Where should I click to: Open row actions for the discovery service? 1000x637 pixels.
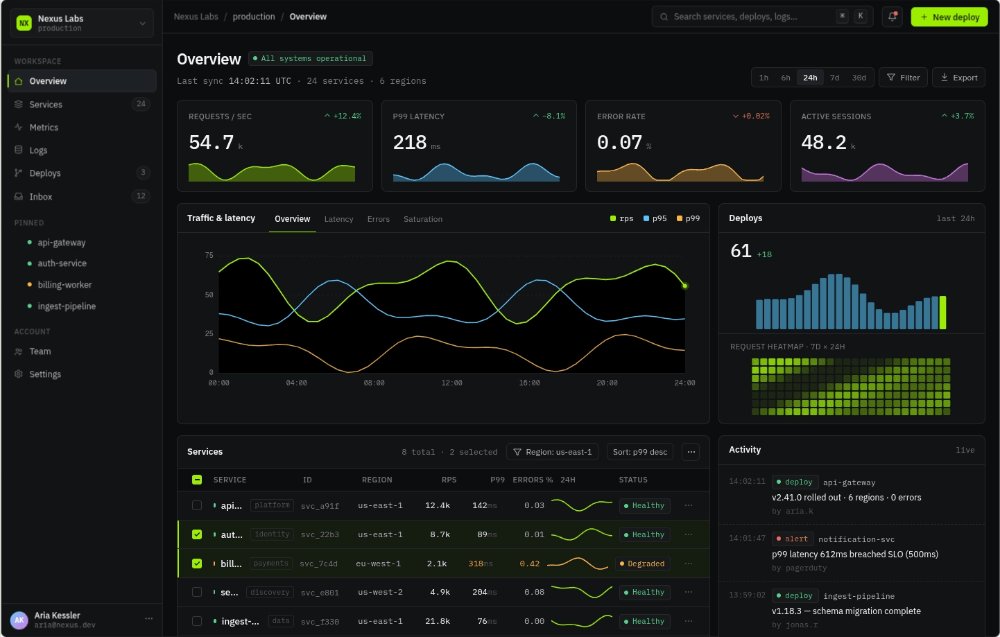coord(688,592)
